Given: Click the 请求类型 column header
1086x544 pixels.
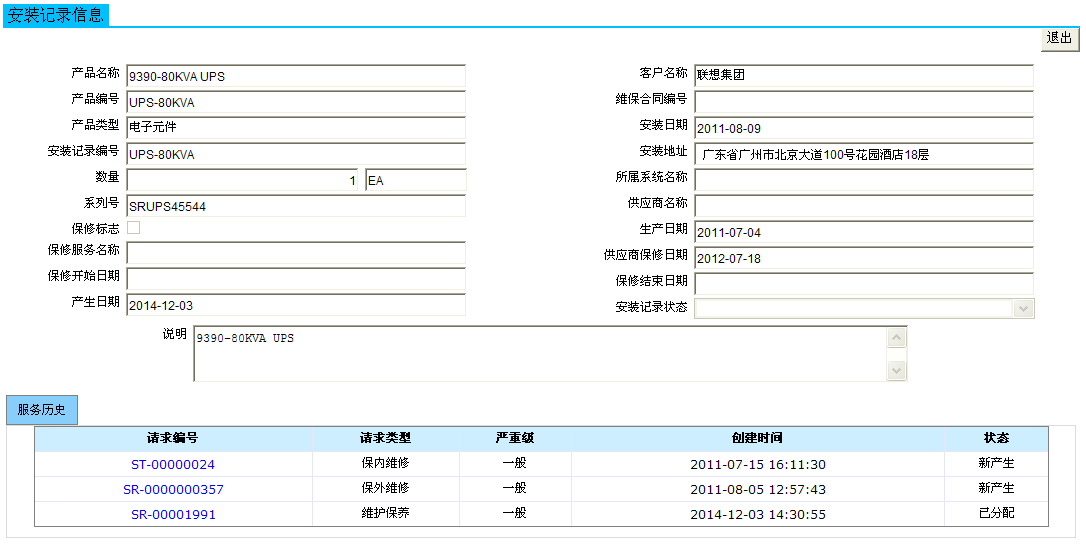Looking at the screenshot, I should tap(385, 439).
